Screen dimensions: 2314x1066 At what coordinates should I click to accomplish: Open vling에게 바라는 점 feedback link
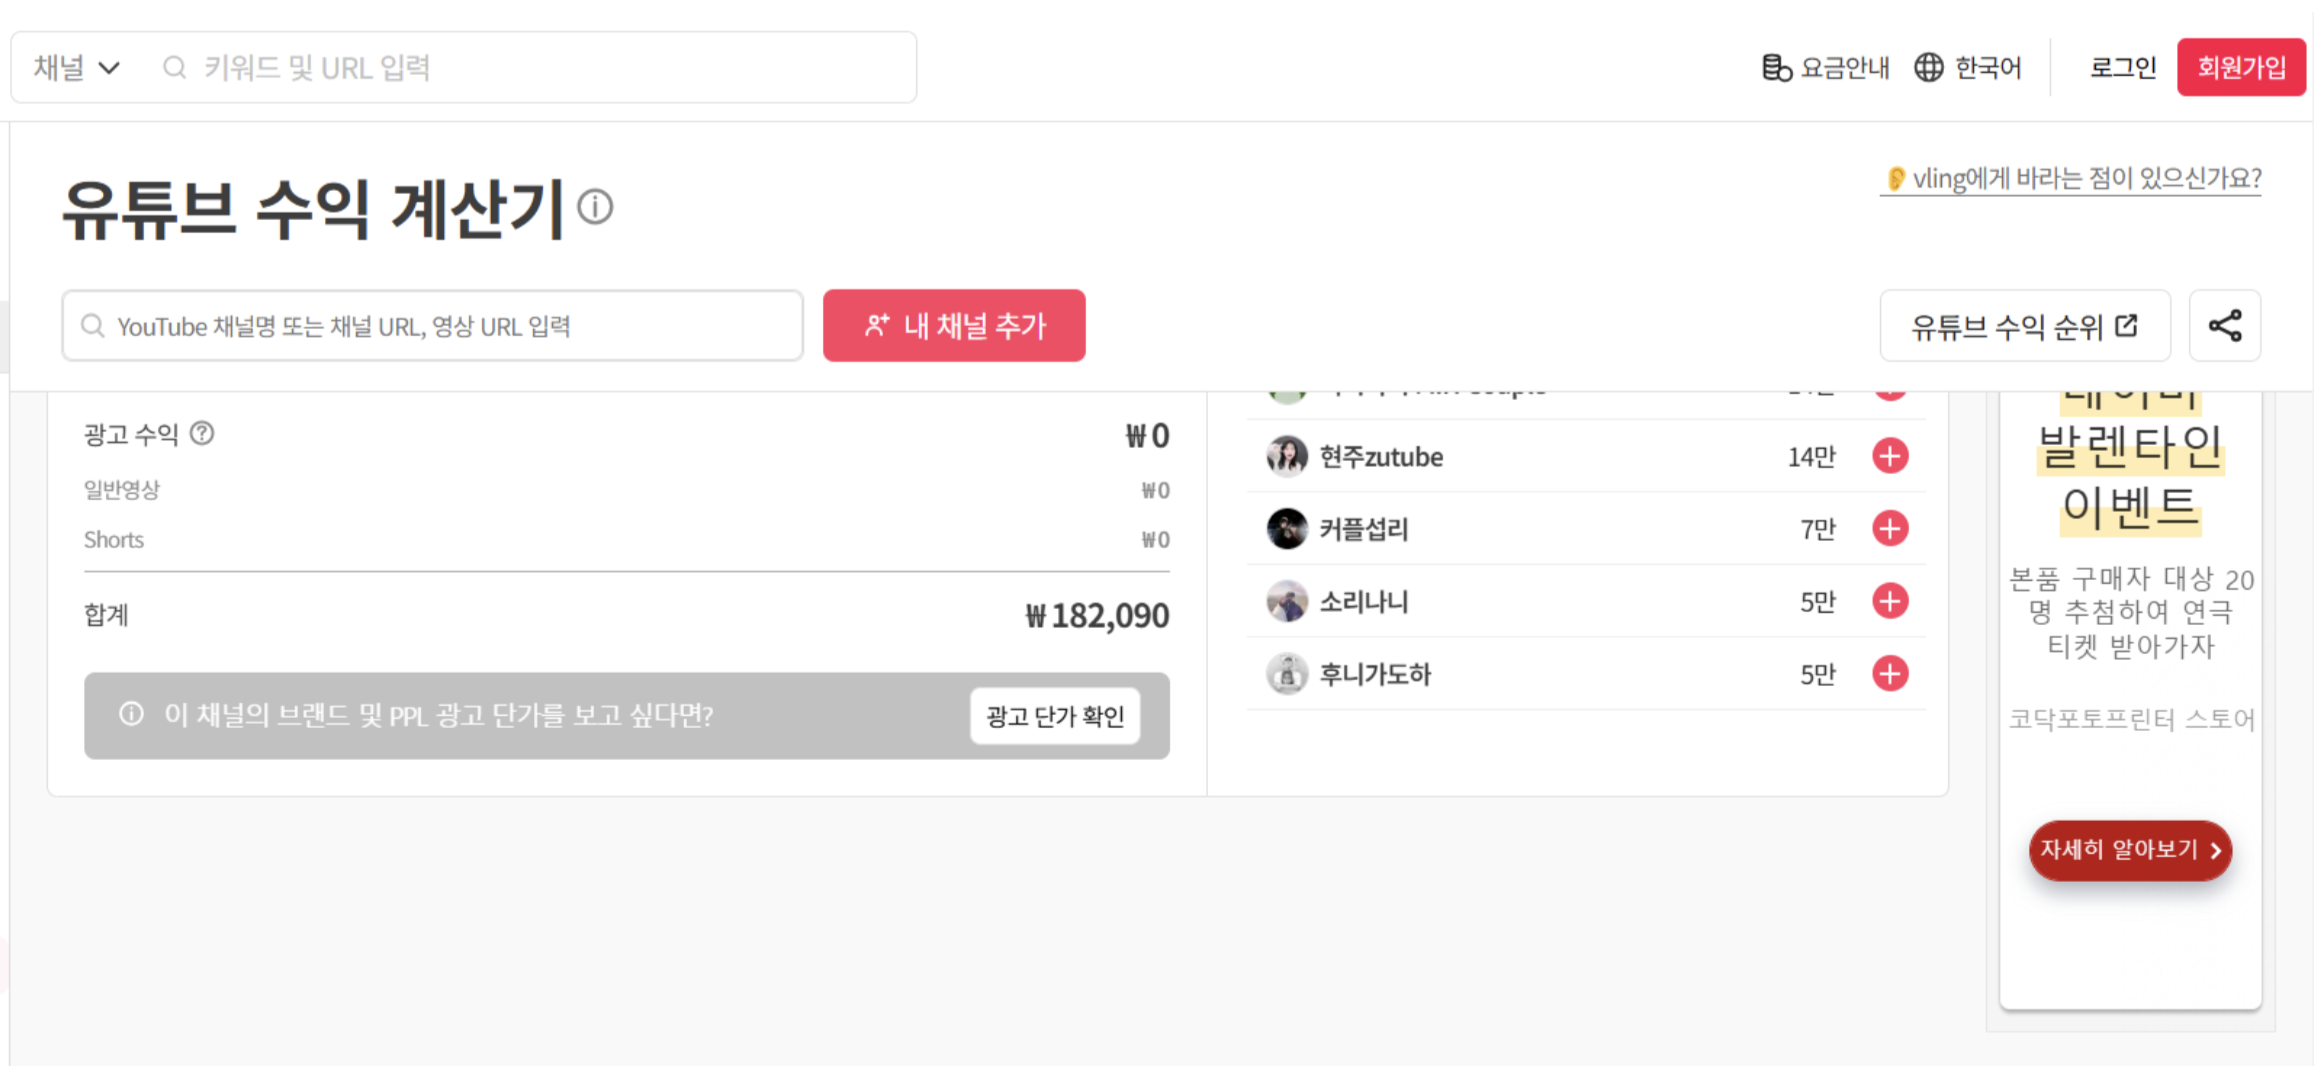pyautogui.click(x=2072, y=178)
